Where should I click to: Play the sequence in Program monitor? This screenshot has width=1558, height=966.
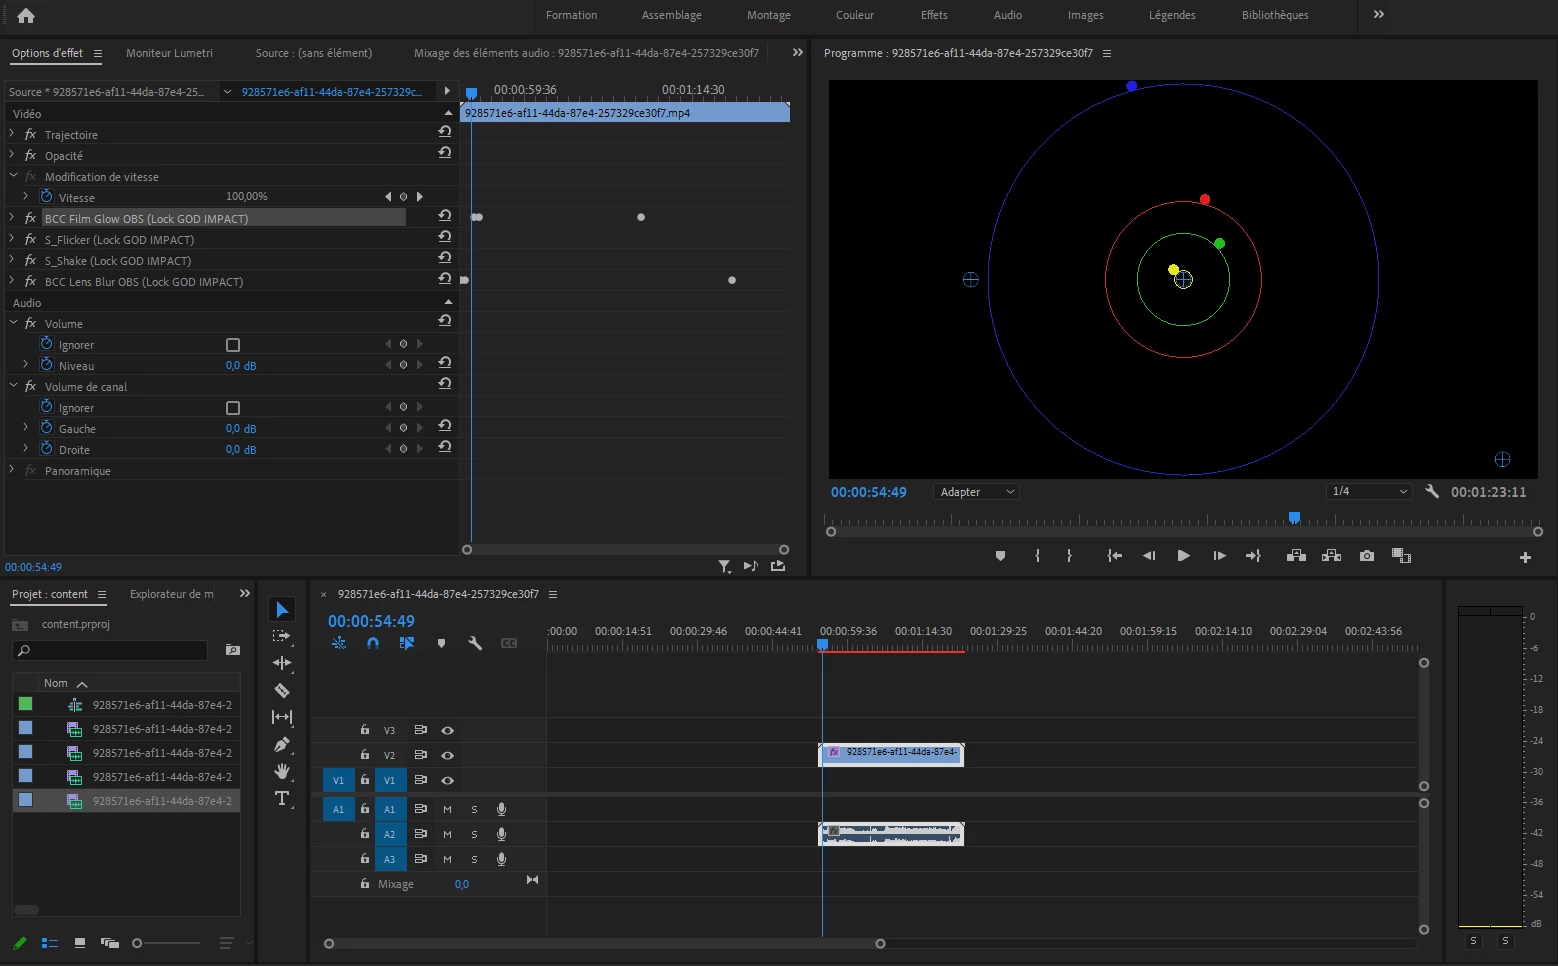(x=1184, y=556)
